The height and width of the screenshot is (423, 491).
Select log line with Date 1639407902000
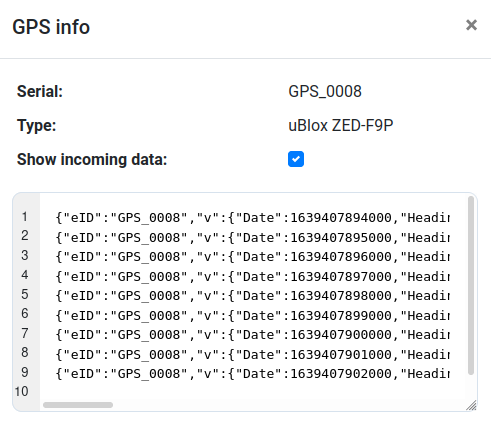pos(252,374)
